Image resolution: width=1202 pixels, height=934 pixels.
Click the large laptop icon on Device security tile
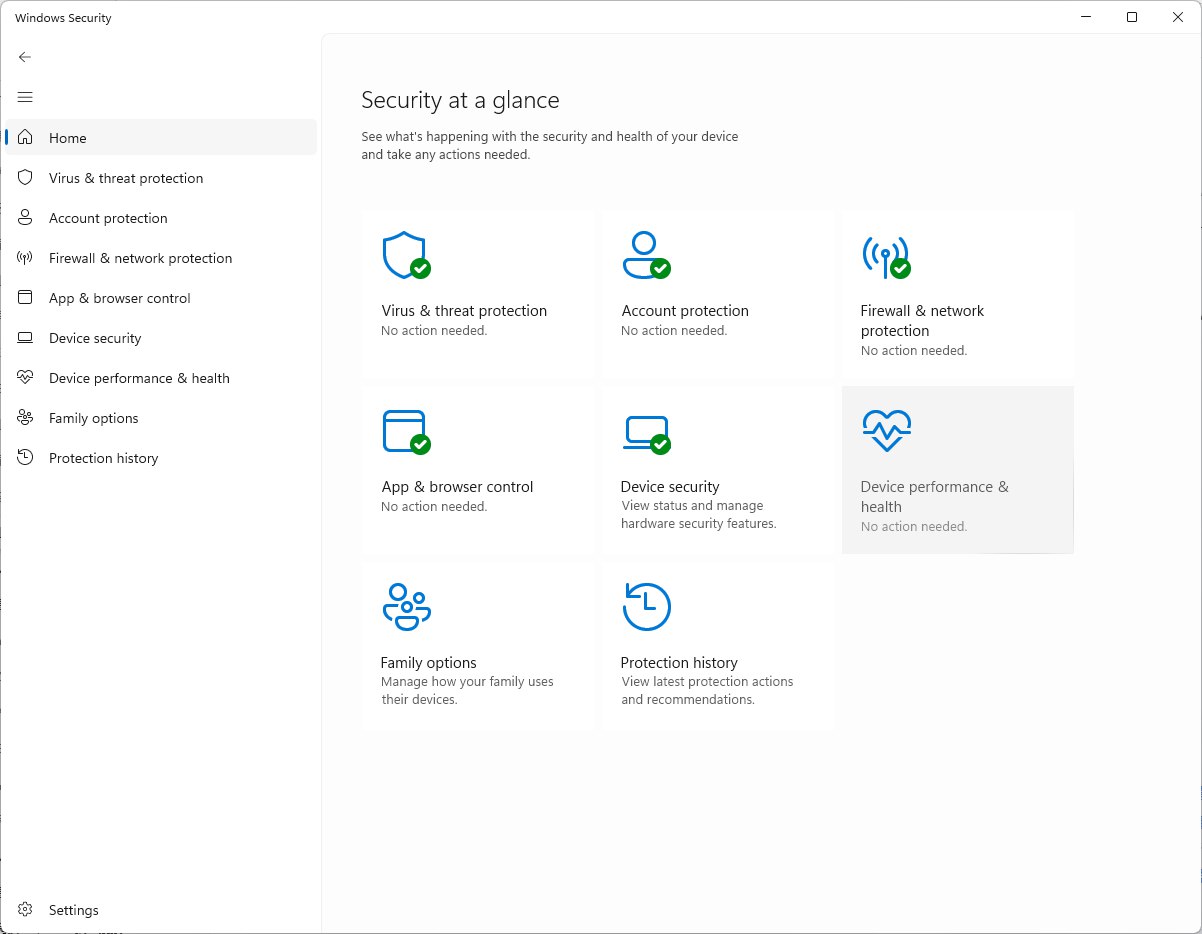pyautogui.click(x=645, y=433)
